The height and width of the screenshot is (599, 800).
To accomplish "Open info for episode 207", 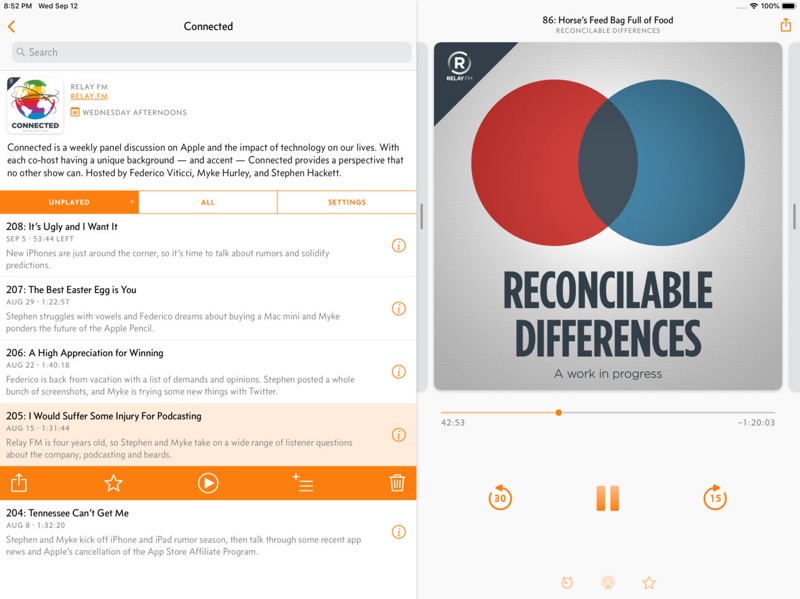I will pos(398,309).
